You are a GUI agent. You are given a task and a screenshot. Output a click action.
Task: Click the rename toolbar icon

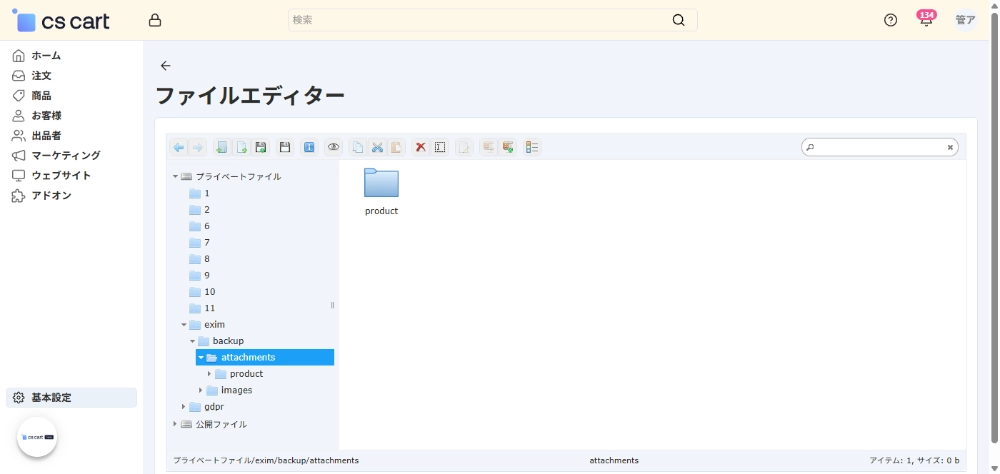click(440, 147)
